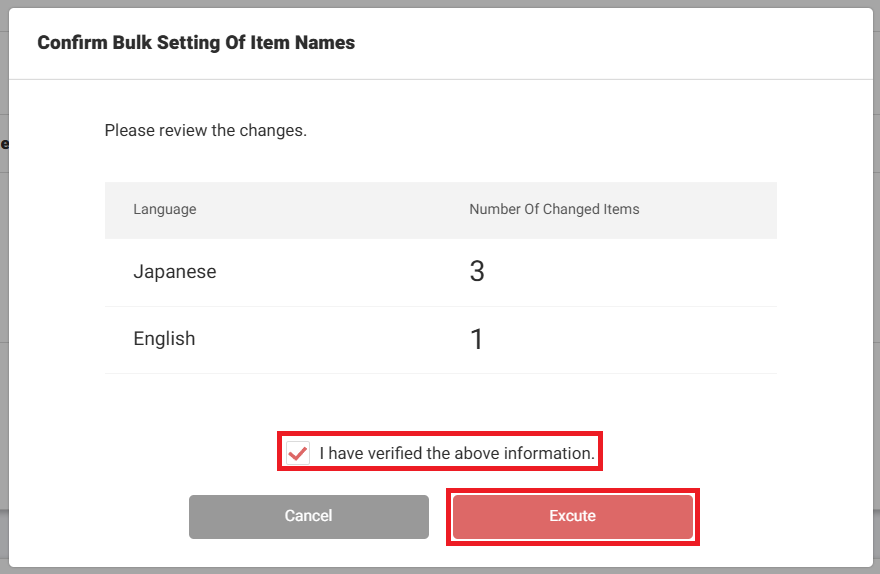
Task: Click the 'I have verified the above information' label
Action: click(x=457, y=453)
